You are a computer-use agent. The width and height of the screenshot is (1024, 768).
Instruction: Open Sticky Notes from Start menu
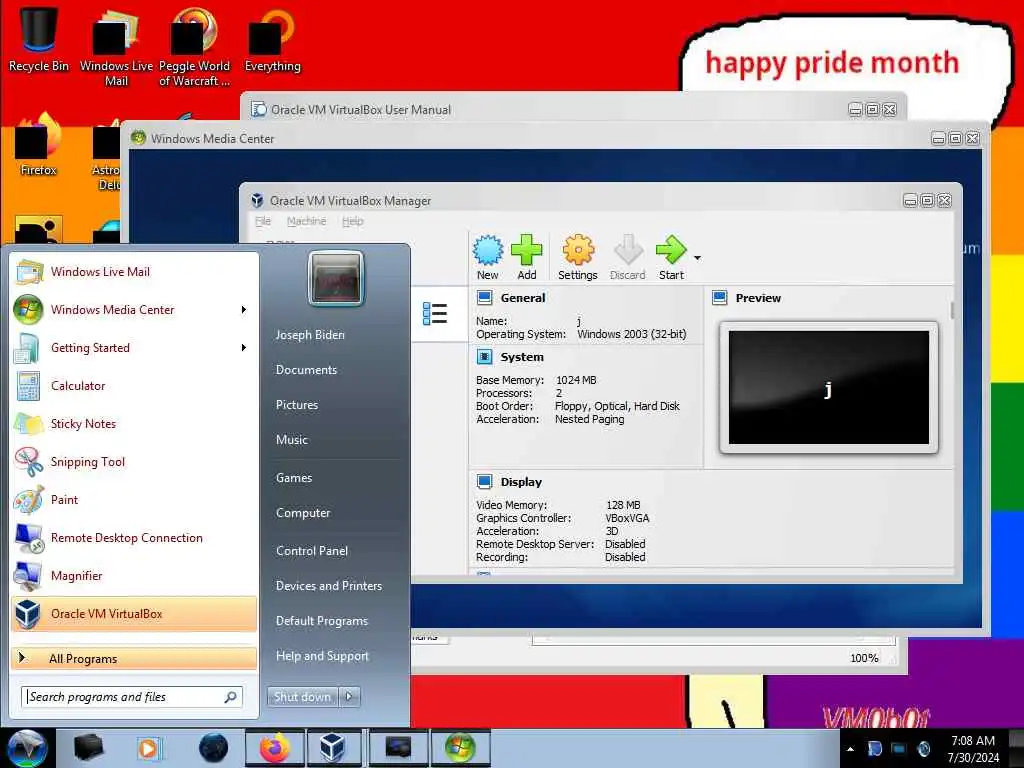coord(134,424)
